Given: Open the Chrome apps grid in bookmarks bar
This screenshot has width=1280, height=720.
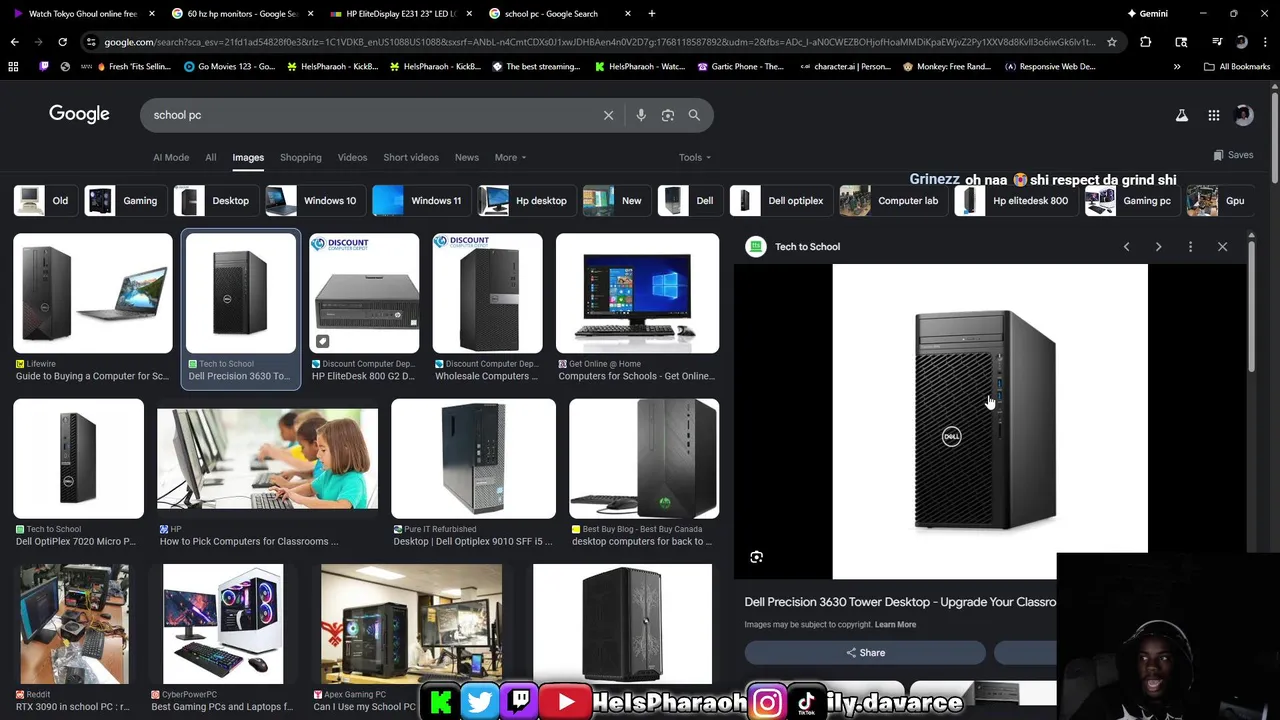Looking at the screenshot, I should coord(13,67).
